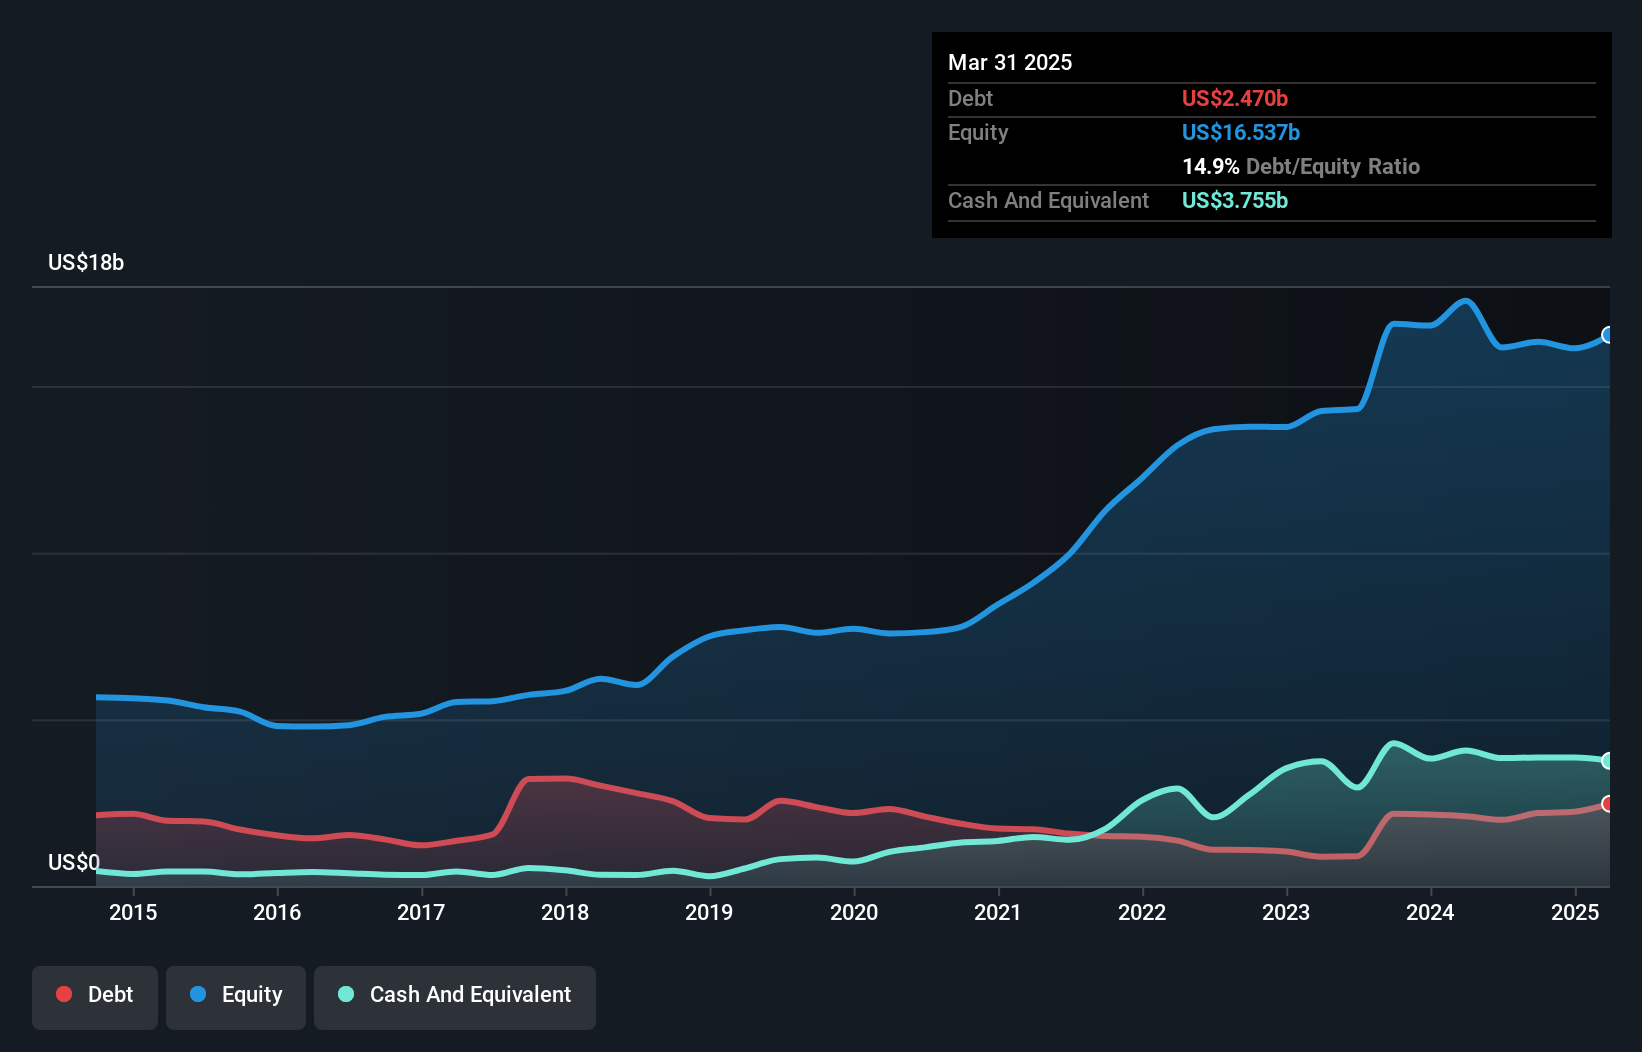1642x1052 pixels.
Task: Click the 14.9% Debt/Equity Ratio text
Action: 1301,166
